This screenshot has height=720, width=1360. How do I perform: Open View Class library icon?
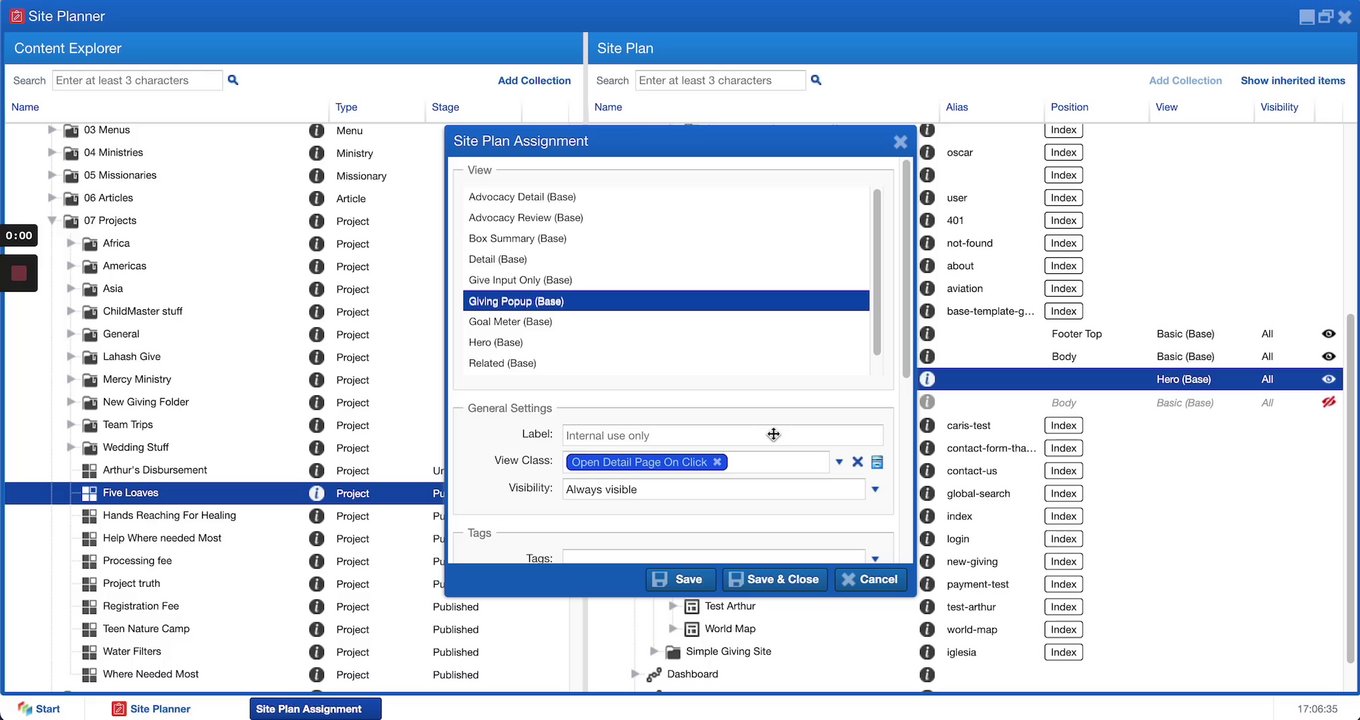877,462
